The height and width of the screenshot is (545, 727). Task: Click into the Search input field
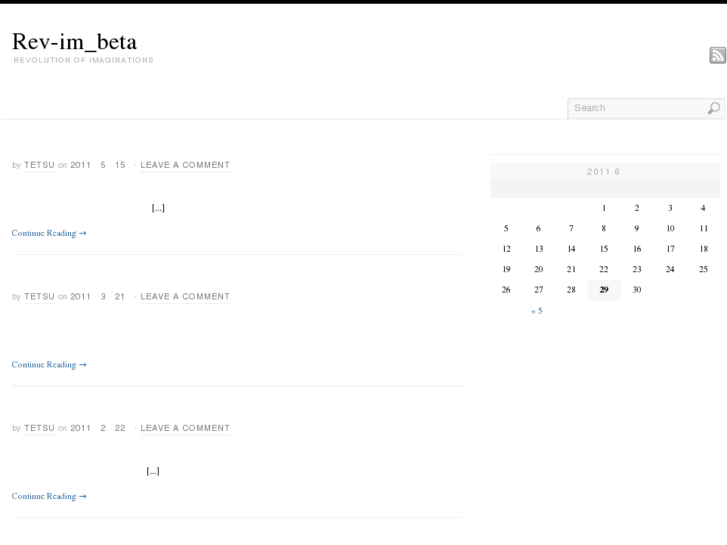click(x=636, y=108)
